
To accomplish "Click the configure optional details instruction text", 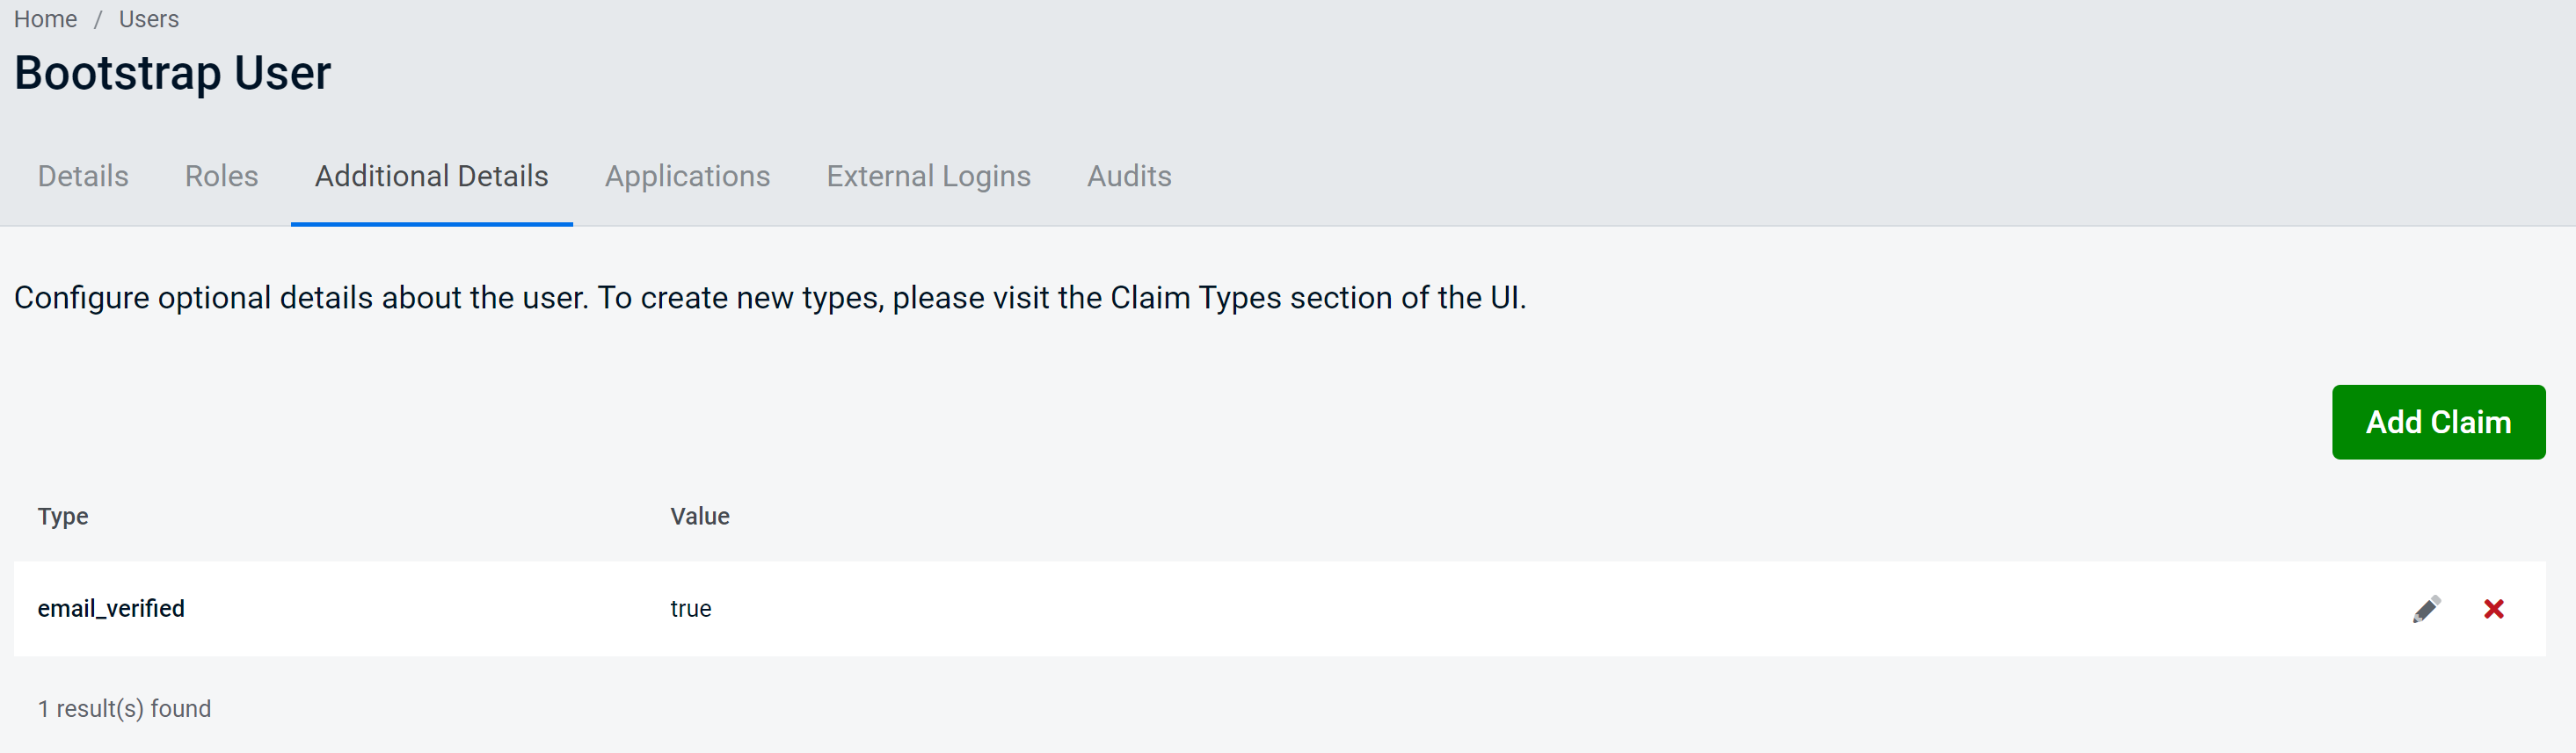I will (x=770, y=297).
